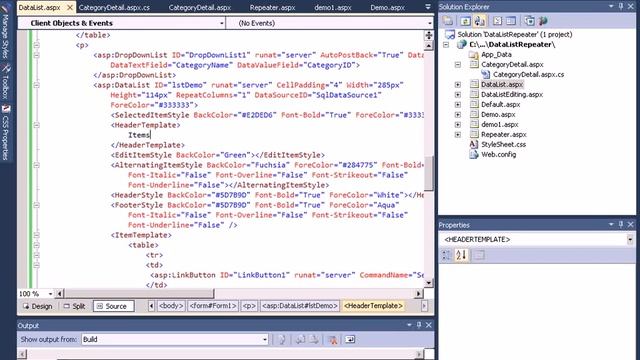Screen dimensions: 640x360
Task: Select the <HeaderTemplate> tag navigator
Action: 373,306
